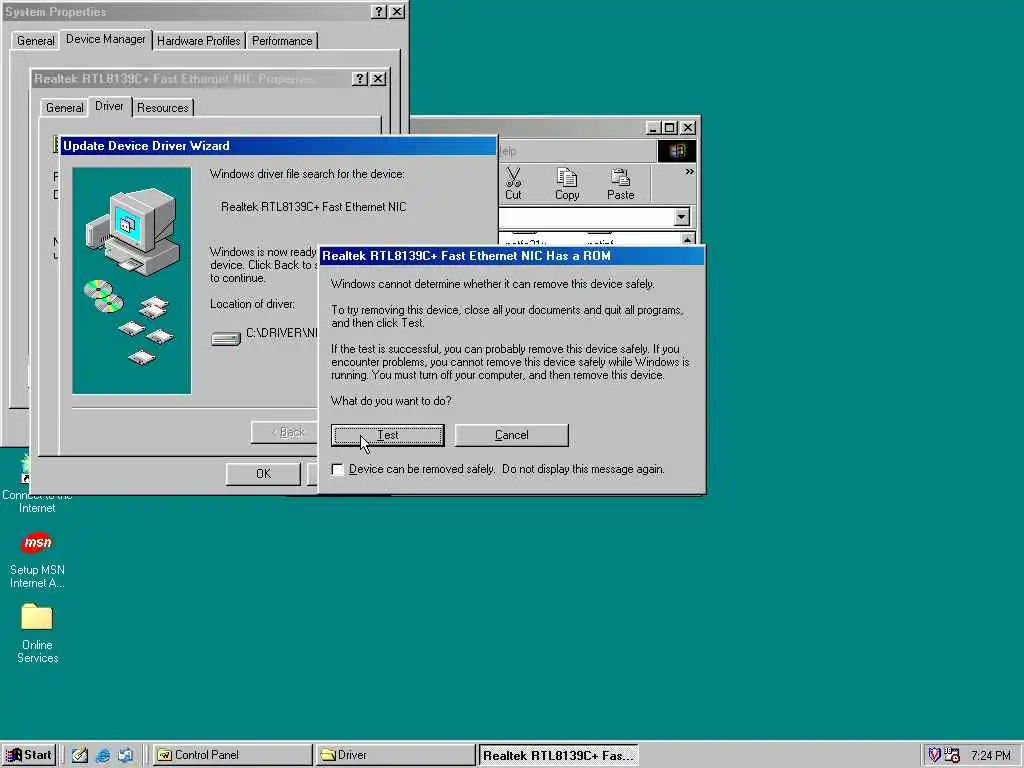The height and width of the screenshot is (768, 1024).
Task: Launch Internet Explorer from Quick Launch
Action: (103, 756)
